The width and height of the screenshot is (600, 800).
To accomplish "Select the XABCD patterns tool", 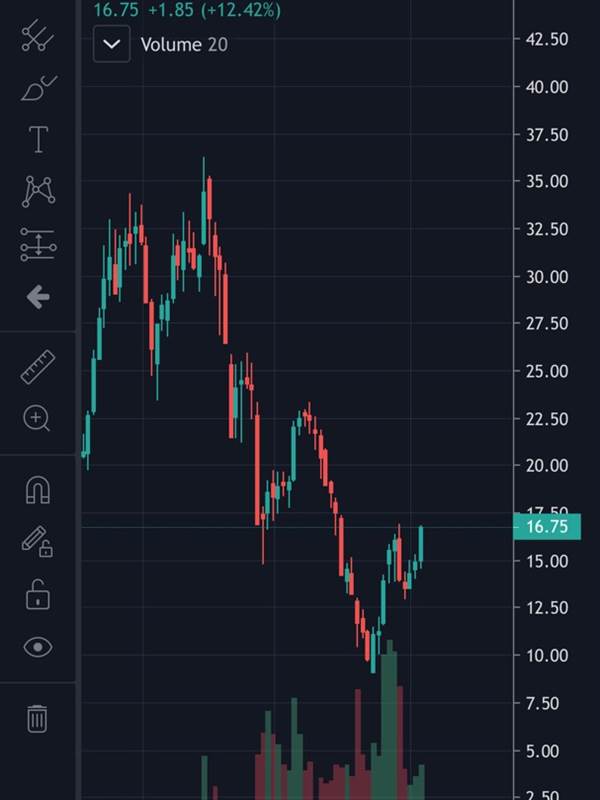I will click(x=38, y=191).
